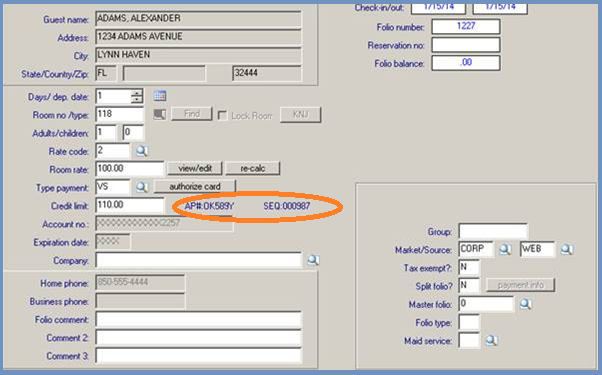This screenshot has height=375, width=602.
Task: Increase days with the spinner up arrow
Action: (137, 93)
